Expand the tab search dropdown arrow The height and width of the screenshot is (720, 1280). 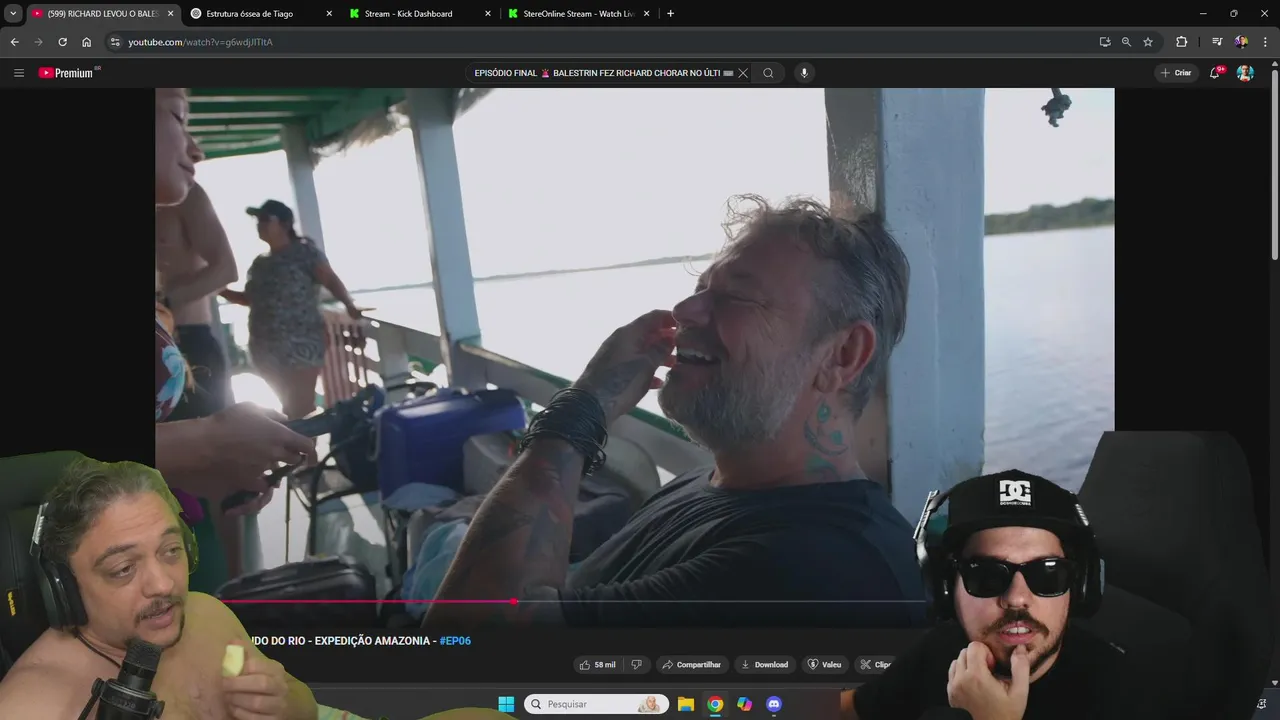point(13,14)
